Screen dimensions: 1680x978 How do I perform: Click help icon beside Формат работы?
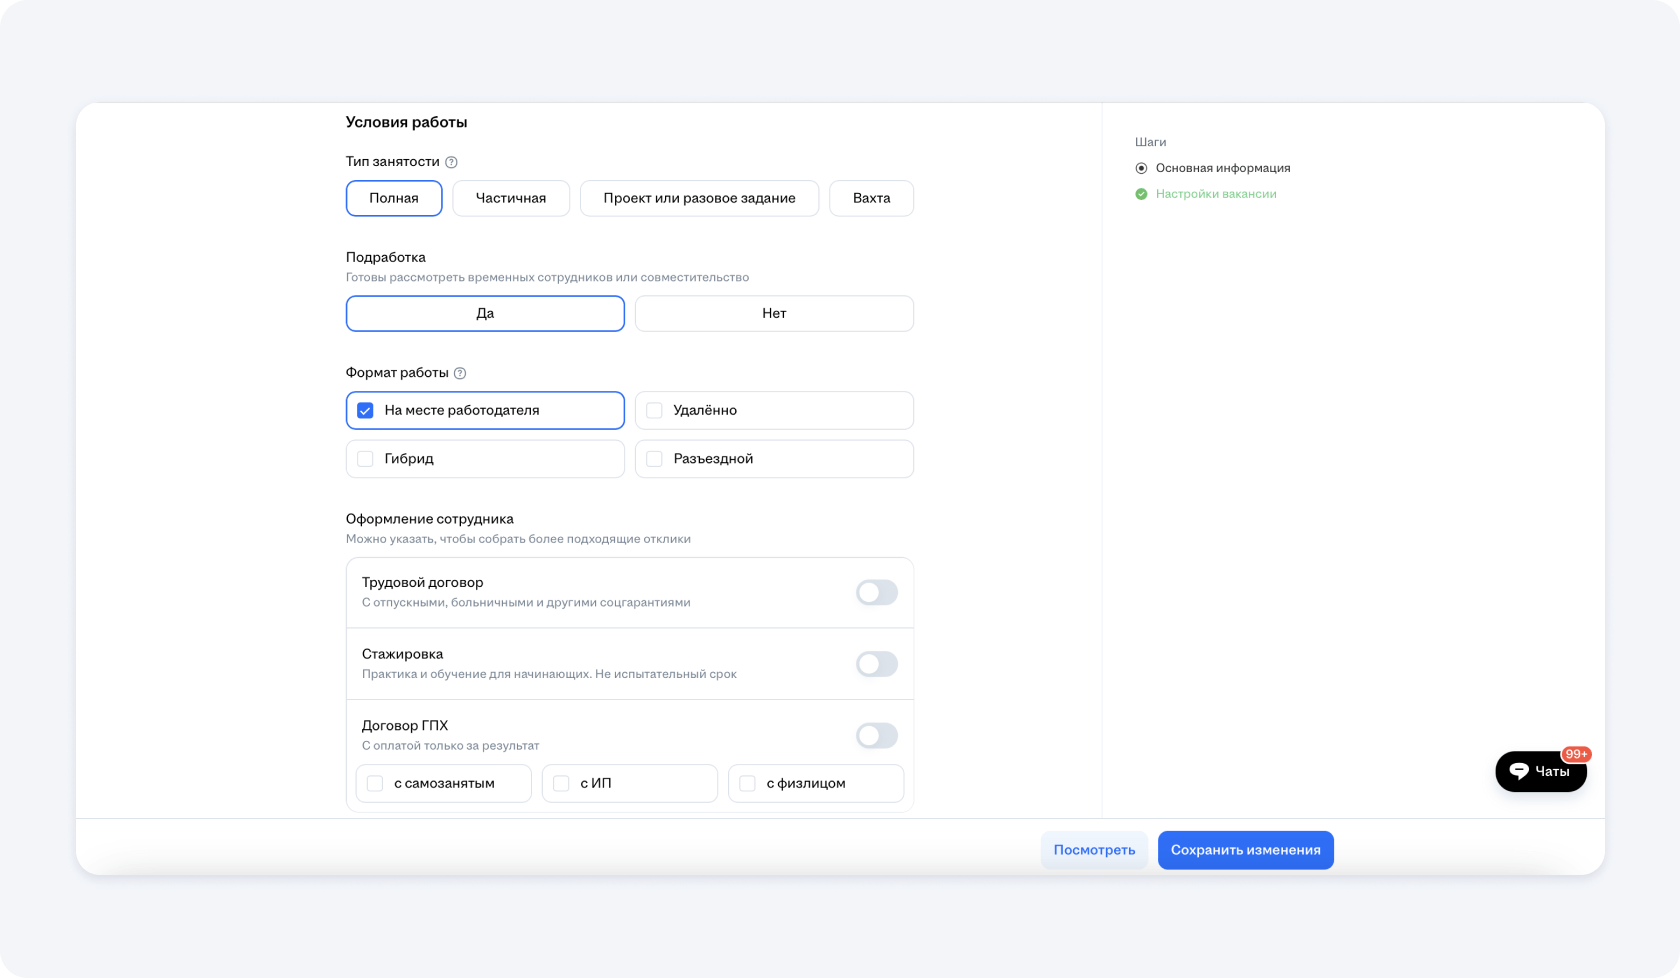tap(460, 373)
